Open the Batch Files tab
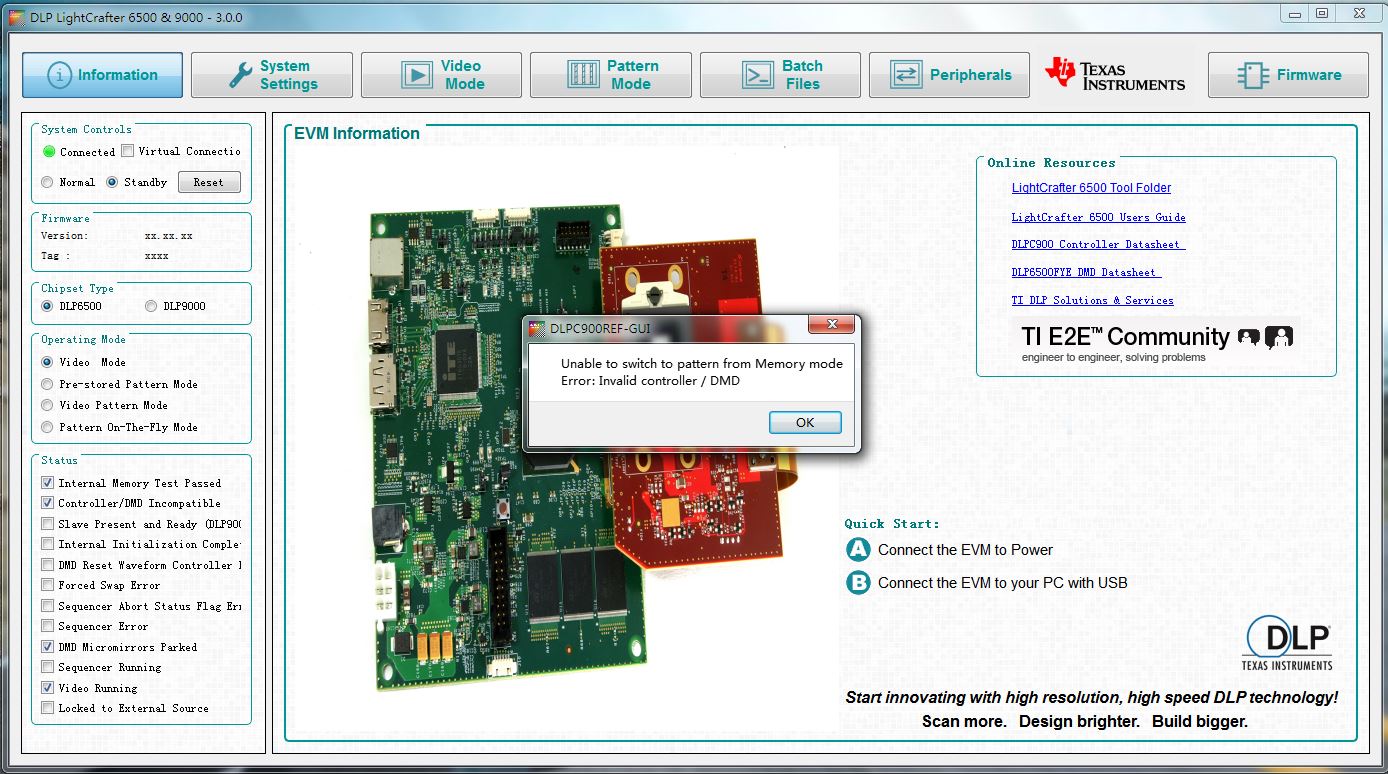1388x774 pixels. [780, 75]
